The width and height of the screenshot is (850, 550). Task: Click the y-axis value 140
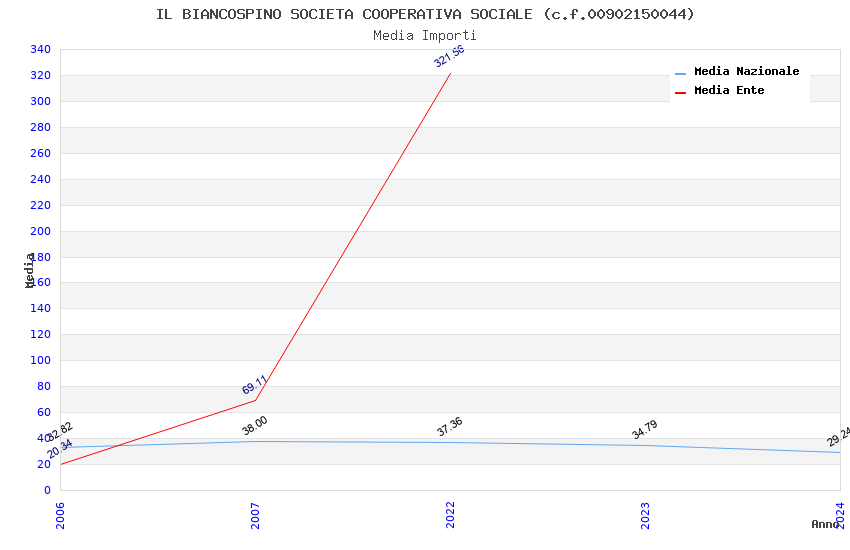click(x=40, y=308)
